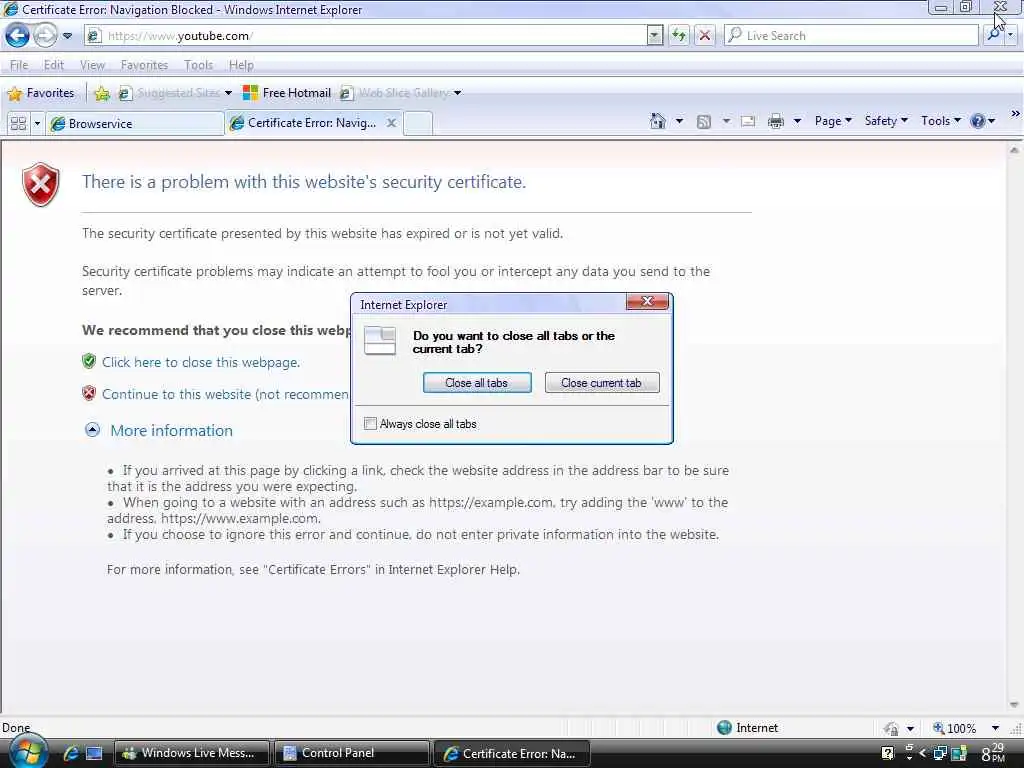This screenshot has width=1024, height=768.
Task: Open a new blank tab
Action: click(418, 123)
